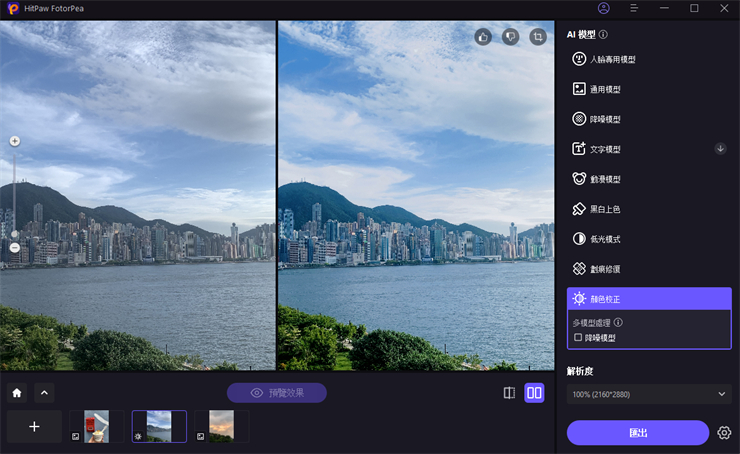Open the crop tool on preview
740x454 pixels.
(538, 37)
